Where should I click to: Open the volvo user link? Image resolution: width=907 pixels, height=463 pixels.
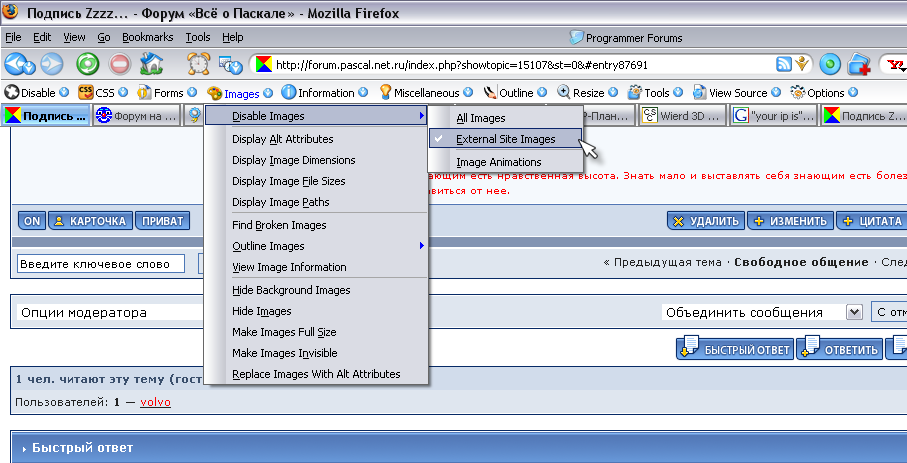(x=156, y=402)
